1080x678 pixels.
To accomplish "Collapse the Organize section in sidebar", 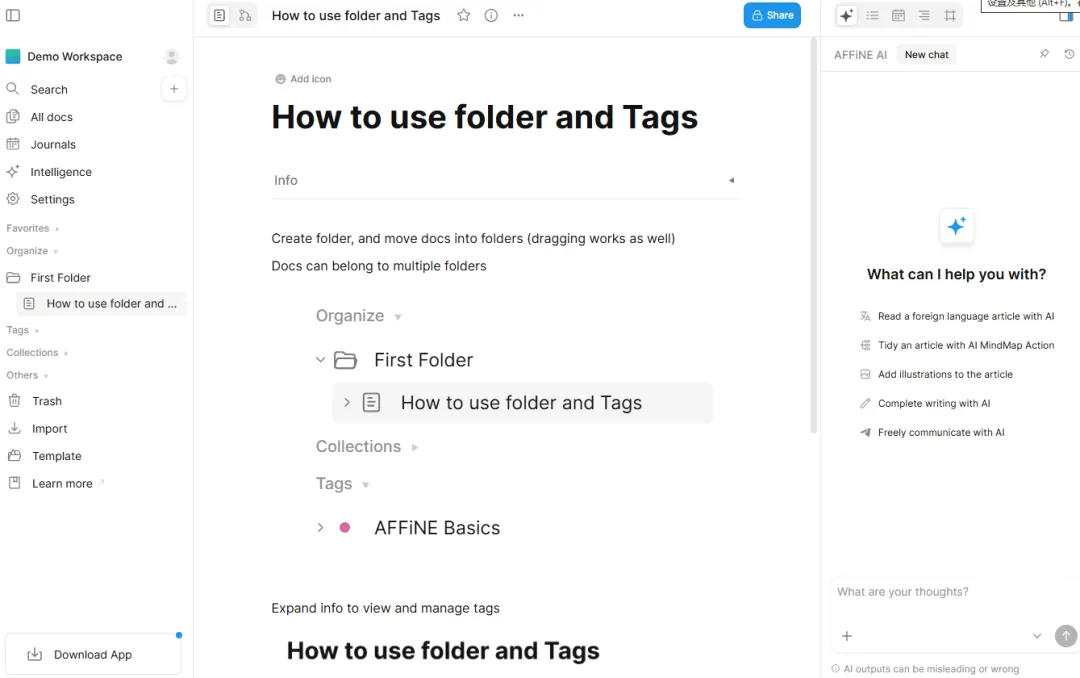I will (32, 251).
